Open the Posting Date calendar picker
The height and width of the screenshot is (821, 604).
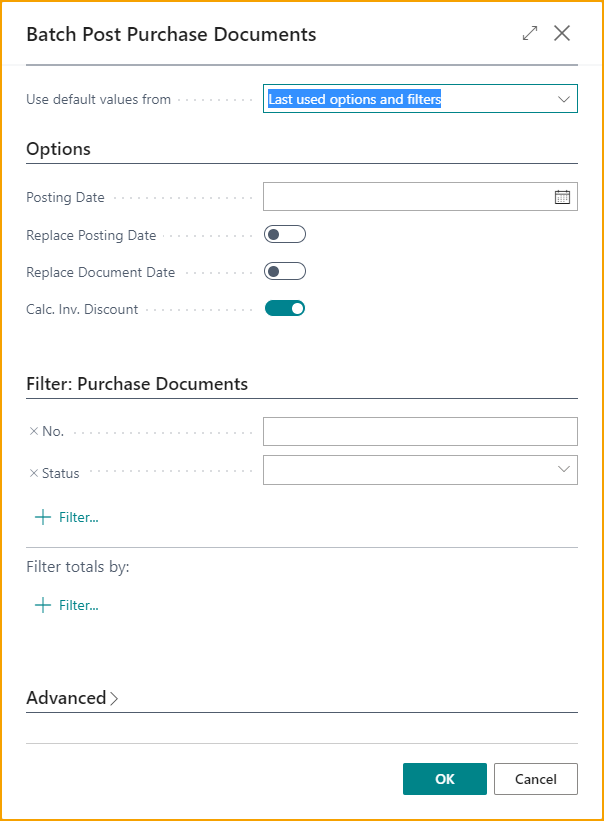(563, 196)
